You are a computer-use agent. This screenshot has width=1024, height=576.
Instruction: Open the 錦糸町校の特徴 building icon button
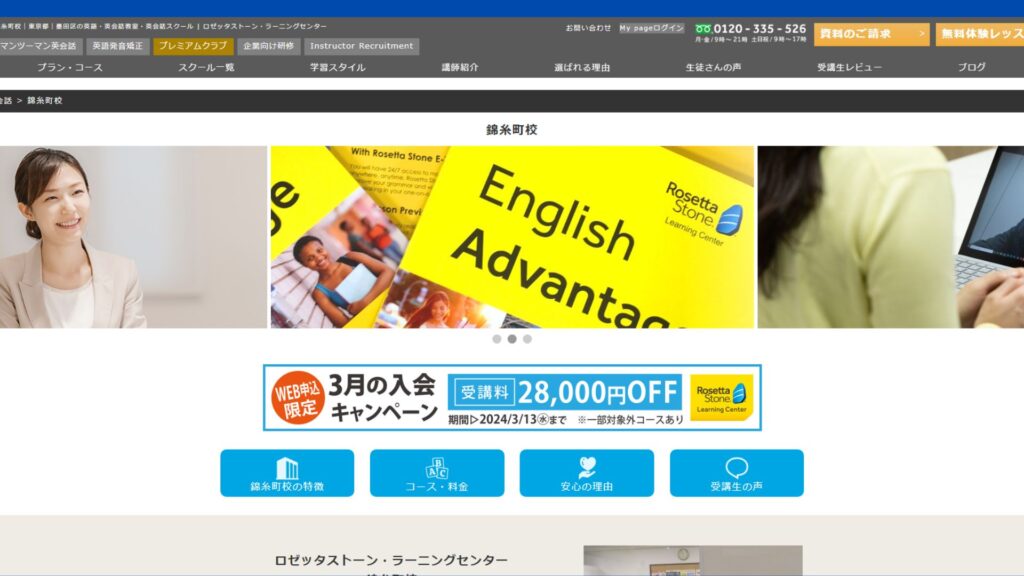tap(287, 473)
